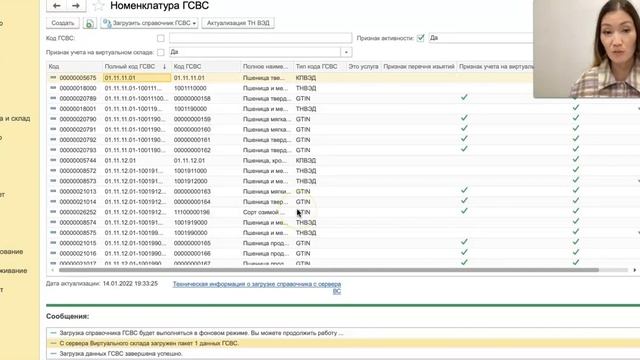Go forward with the right arrow button
Viewport: 640px width, 360px height.
point(76,6)
